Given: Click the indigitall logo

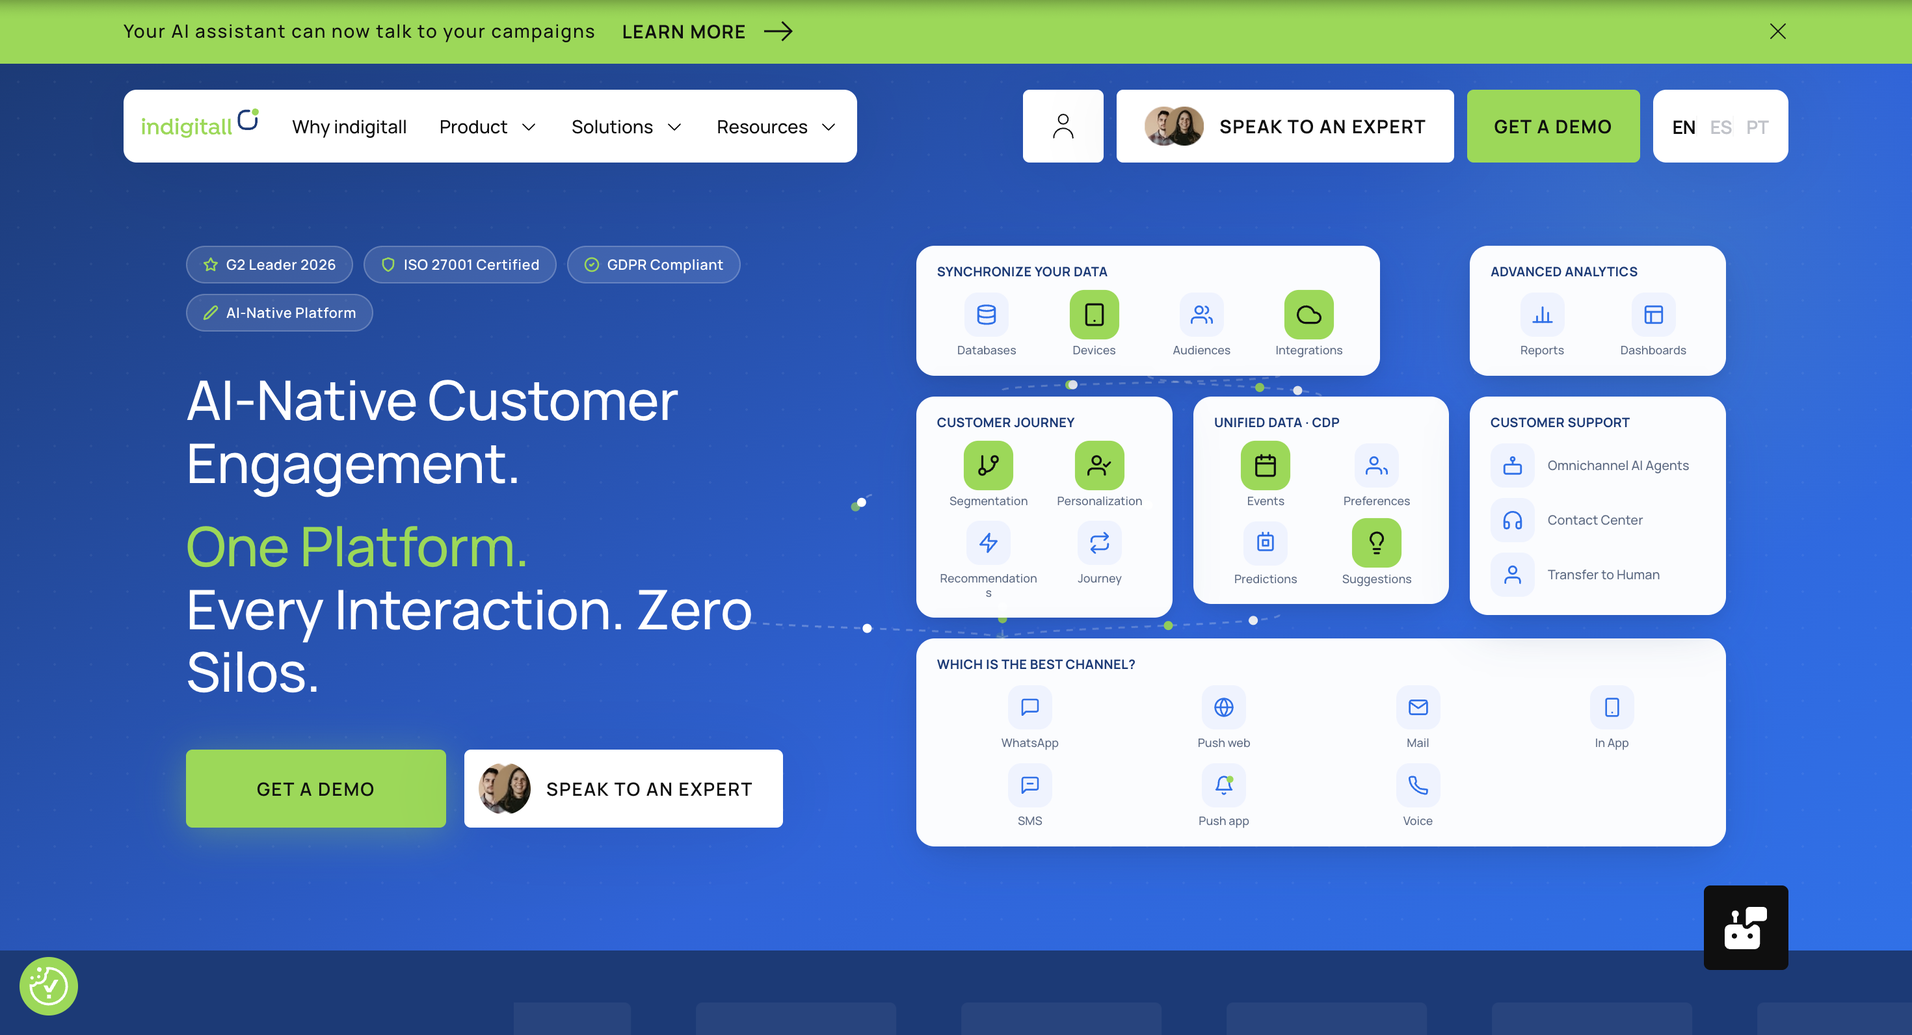Looking at the screenshot, I should click(200, 124).
